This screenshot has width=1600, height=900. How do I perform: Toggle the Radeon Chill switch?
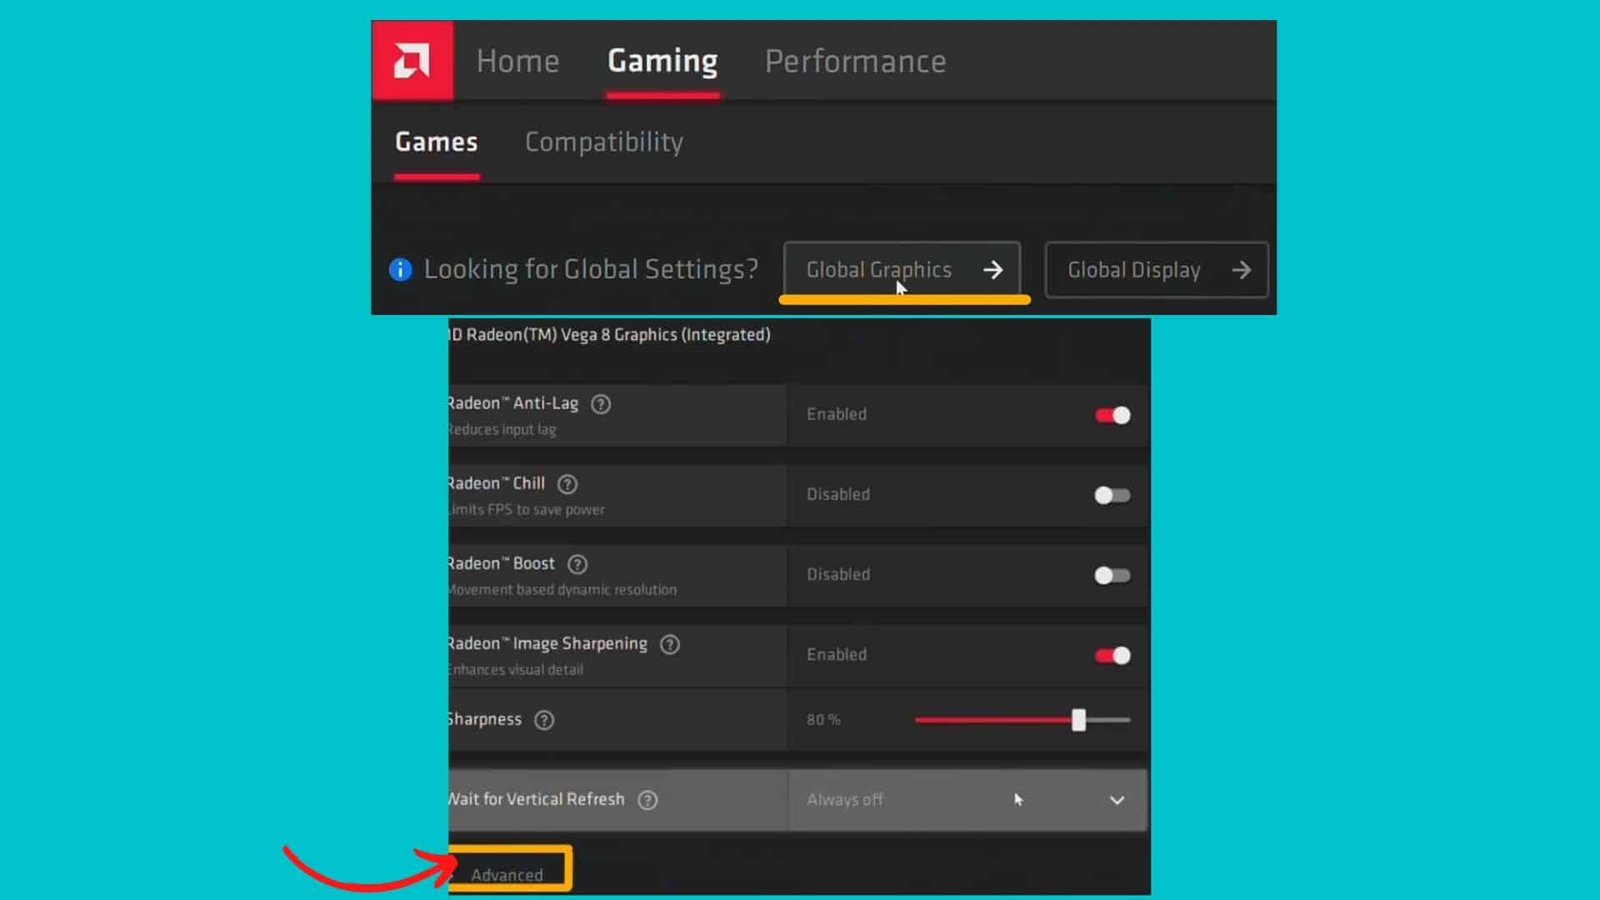pyautogui.click(x=1112, y=495)
